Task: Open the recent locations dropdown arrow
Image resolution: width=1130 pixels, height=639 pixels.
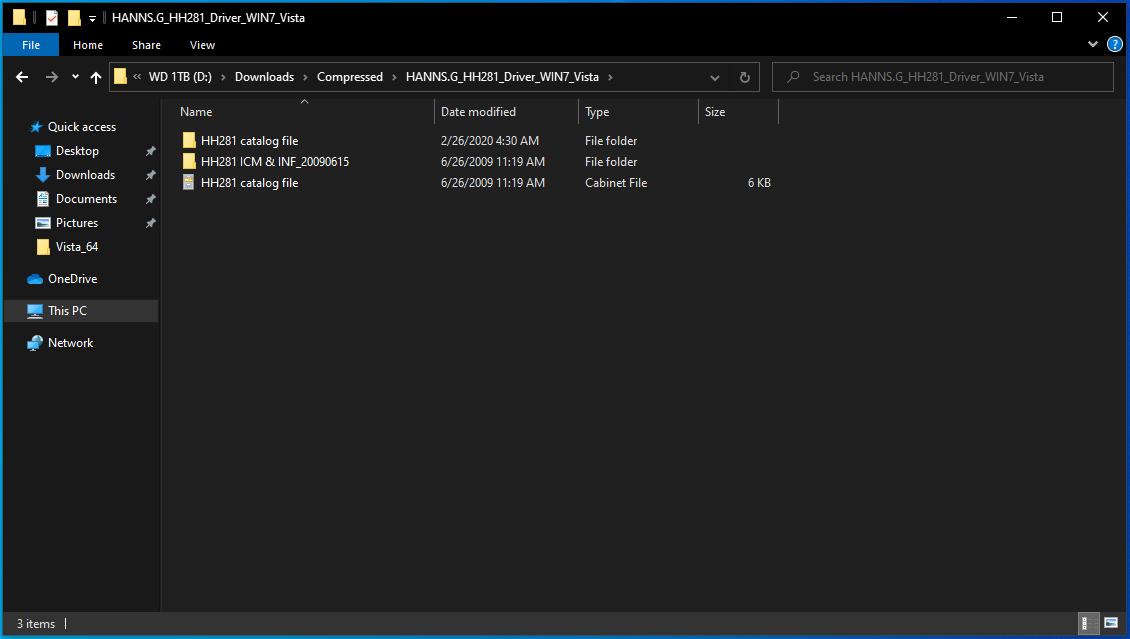Action: pos(75,77)
